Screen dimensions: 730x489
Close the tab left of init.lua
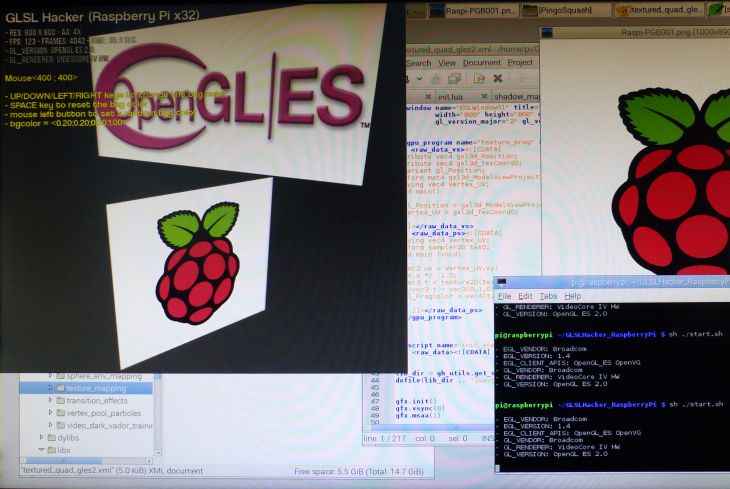coord(428,96)
